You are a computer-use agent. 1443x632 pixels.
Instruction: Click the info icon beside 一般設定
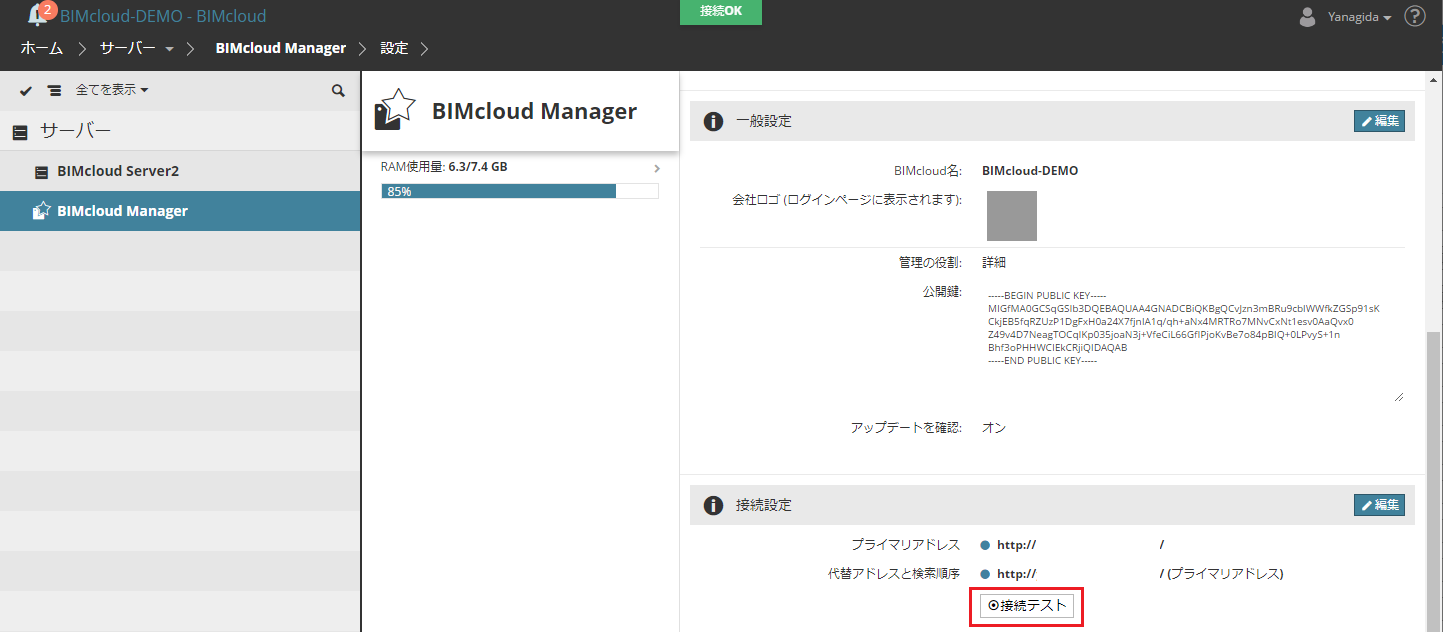(713, 121)
